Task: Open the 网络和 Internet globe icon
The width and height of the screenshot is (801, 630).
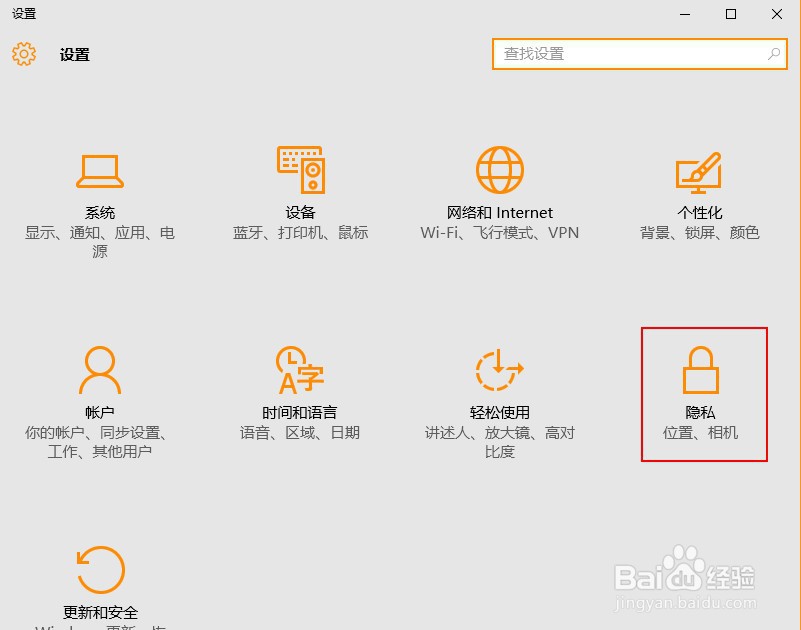Action: click(500, 170)
